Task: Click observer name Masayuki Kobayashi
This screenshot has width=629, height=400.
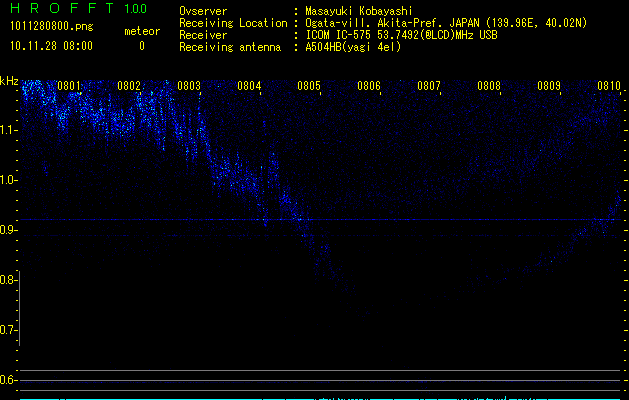Action: click(x=359, y=11)
